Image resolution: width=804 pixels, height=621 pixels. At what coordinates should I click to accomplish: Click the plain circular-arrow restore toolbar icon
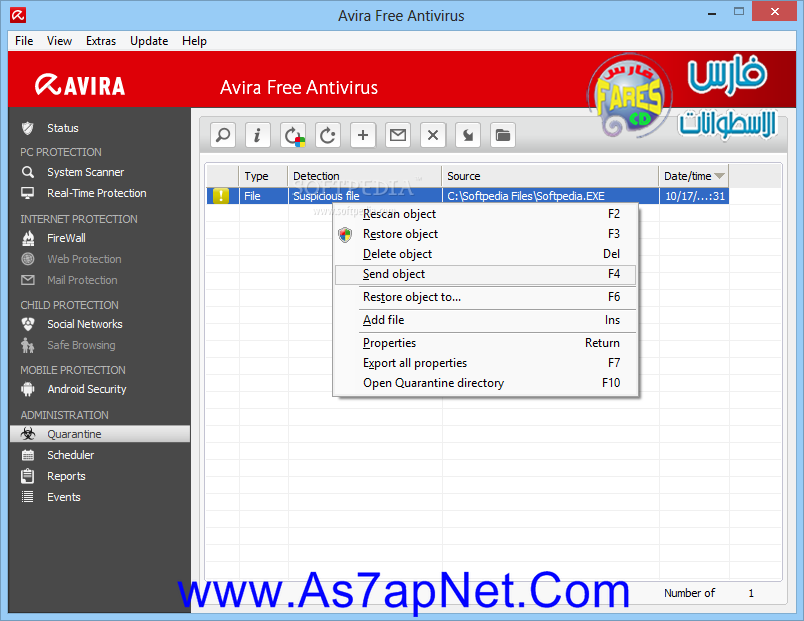(x=328, y=135)
